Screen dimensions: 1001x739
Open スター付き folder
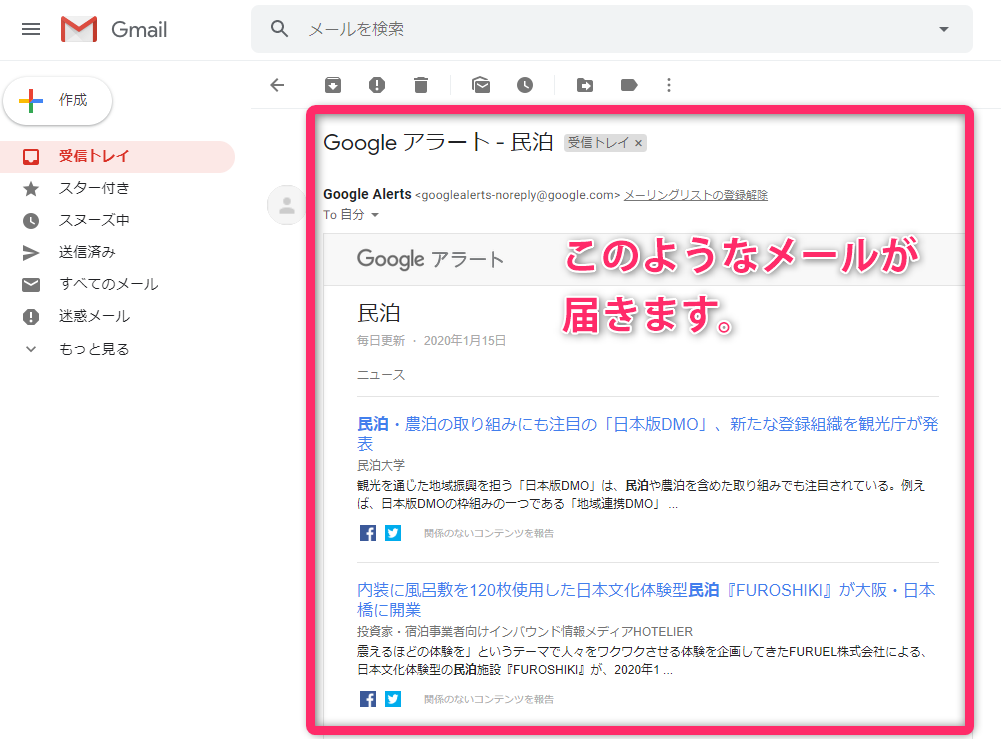tap(94, 188)
